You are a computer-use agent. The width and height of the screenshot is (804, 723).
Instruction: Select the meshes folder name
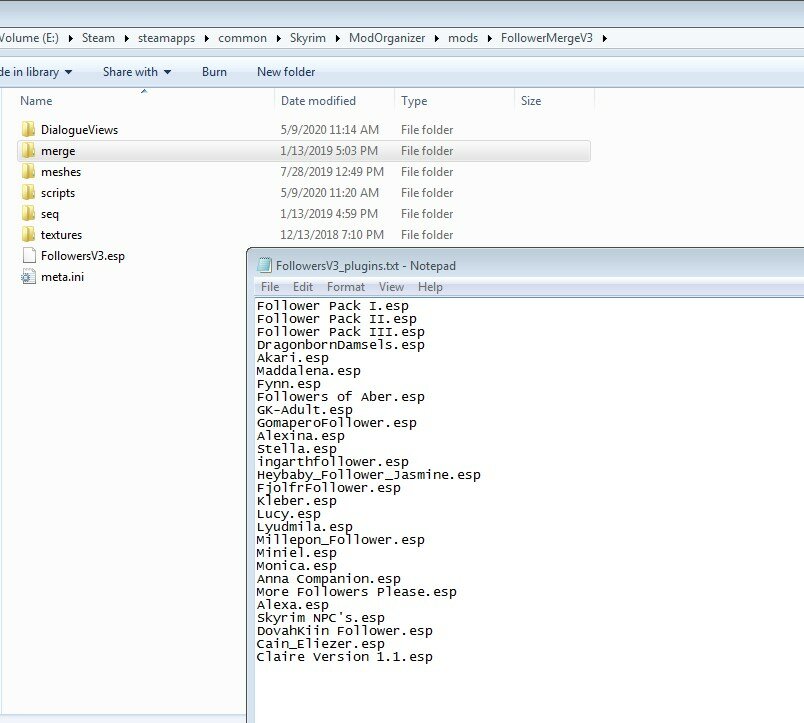coord(61,172)
